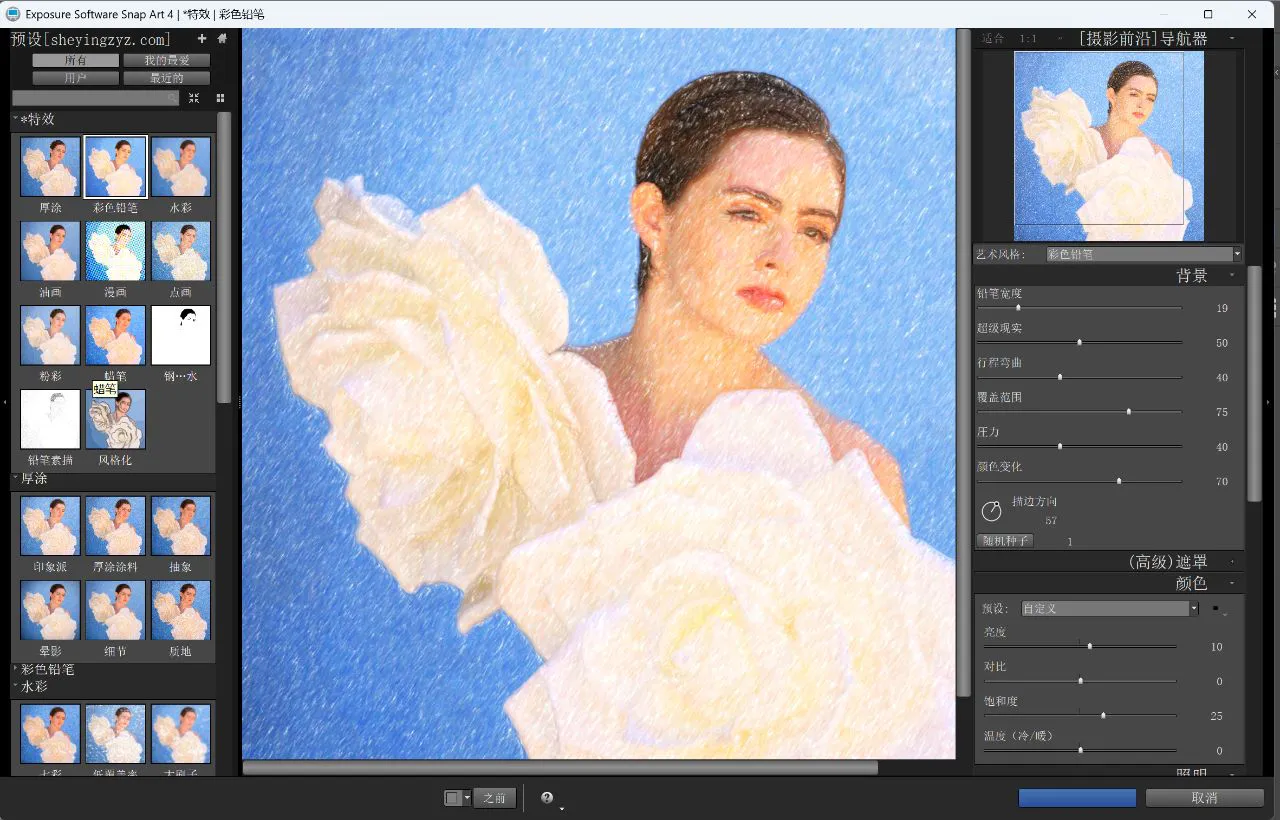Click the home icon beside the preset title
This screenshot has width=1280, height=820.
coord(222,39)
